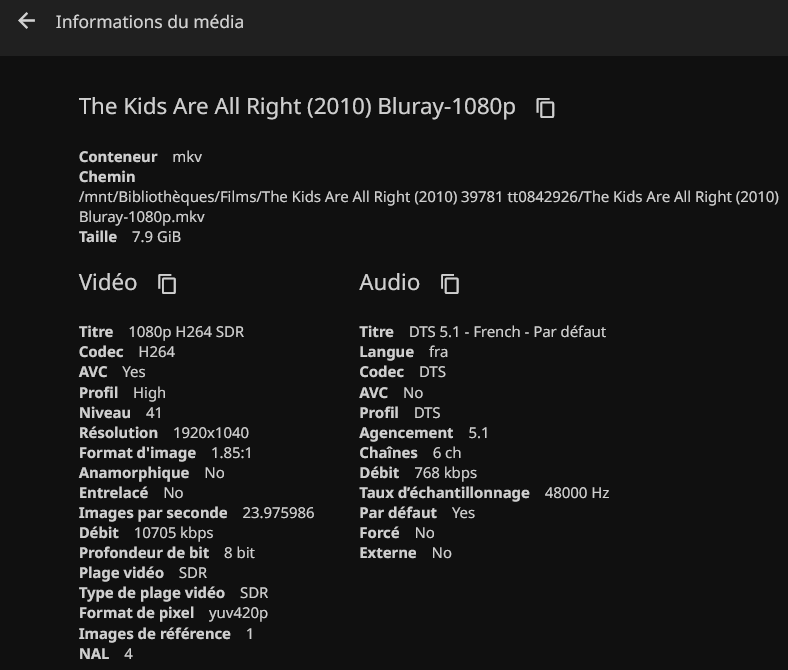Screen dimensions: 788x670
Task: Copy the media title with the copy icon
Action: point(545,108)
